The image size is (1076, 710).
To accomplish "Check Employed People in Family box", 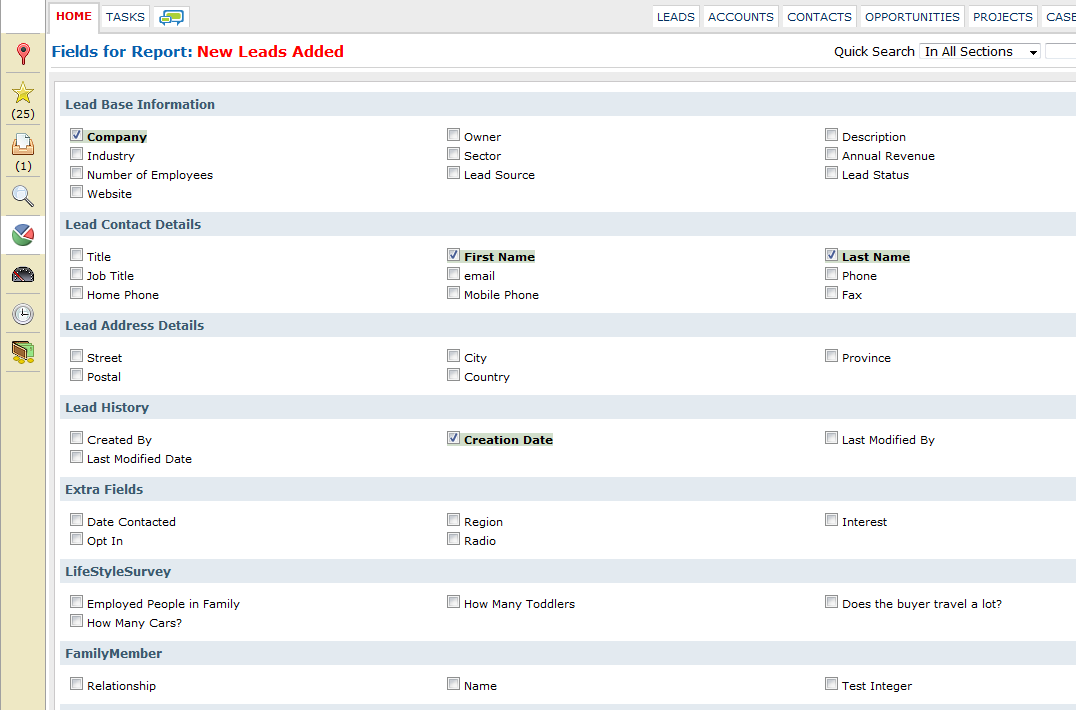I will 76,602.
